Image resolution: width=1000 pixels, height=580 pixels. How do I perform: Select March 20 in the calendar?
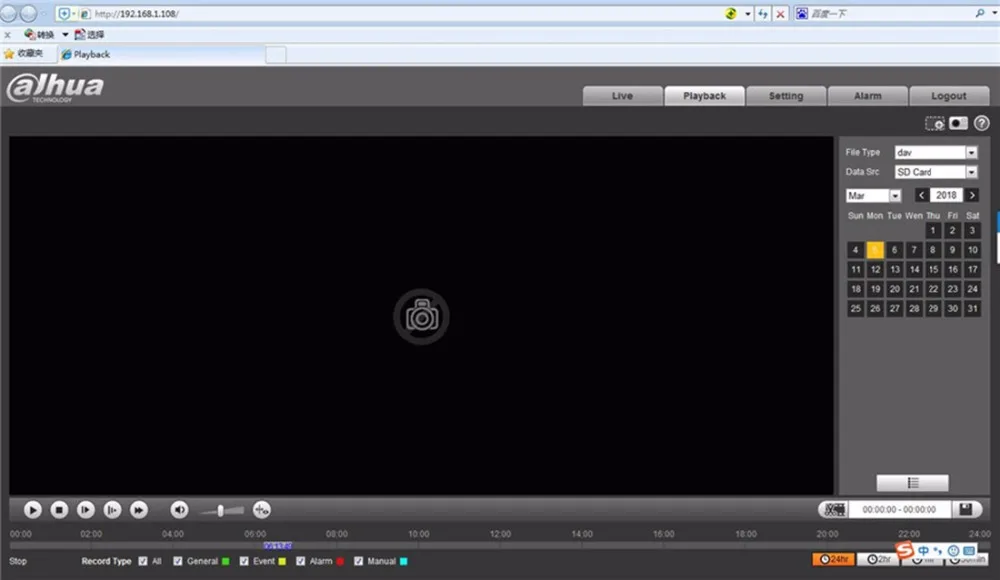[895, 289]
